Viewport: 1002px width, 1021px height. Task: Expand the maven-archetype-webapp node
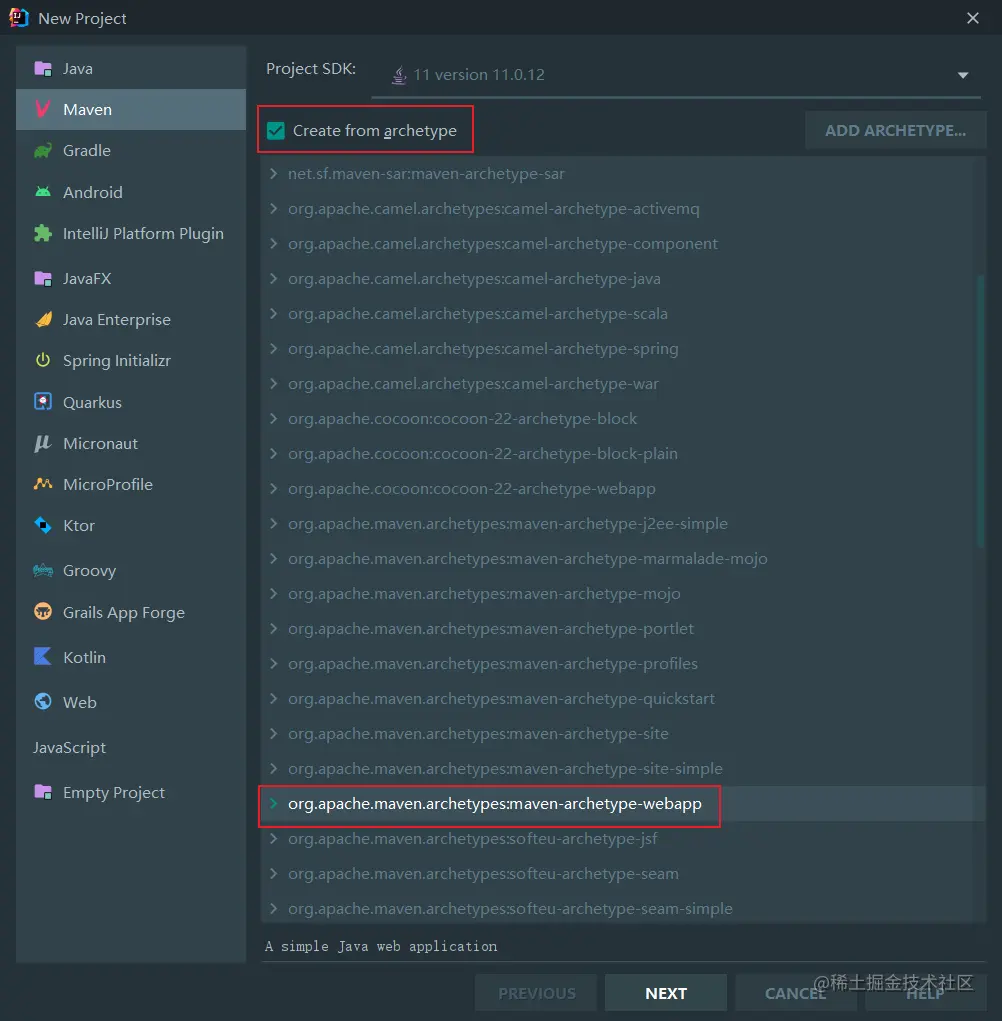[x=273, y=804]
